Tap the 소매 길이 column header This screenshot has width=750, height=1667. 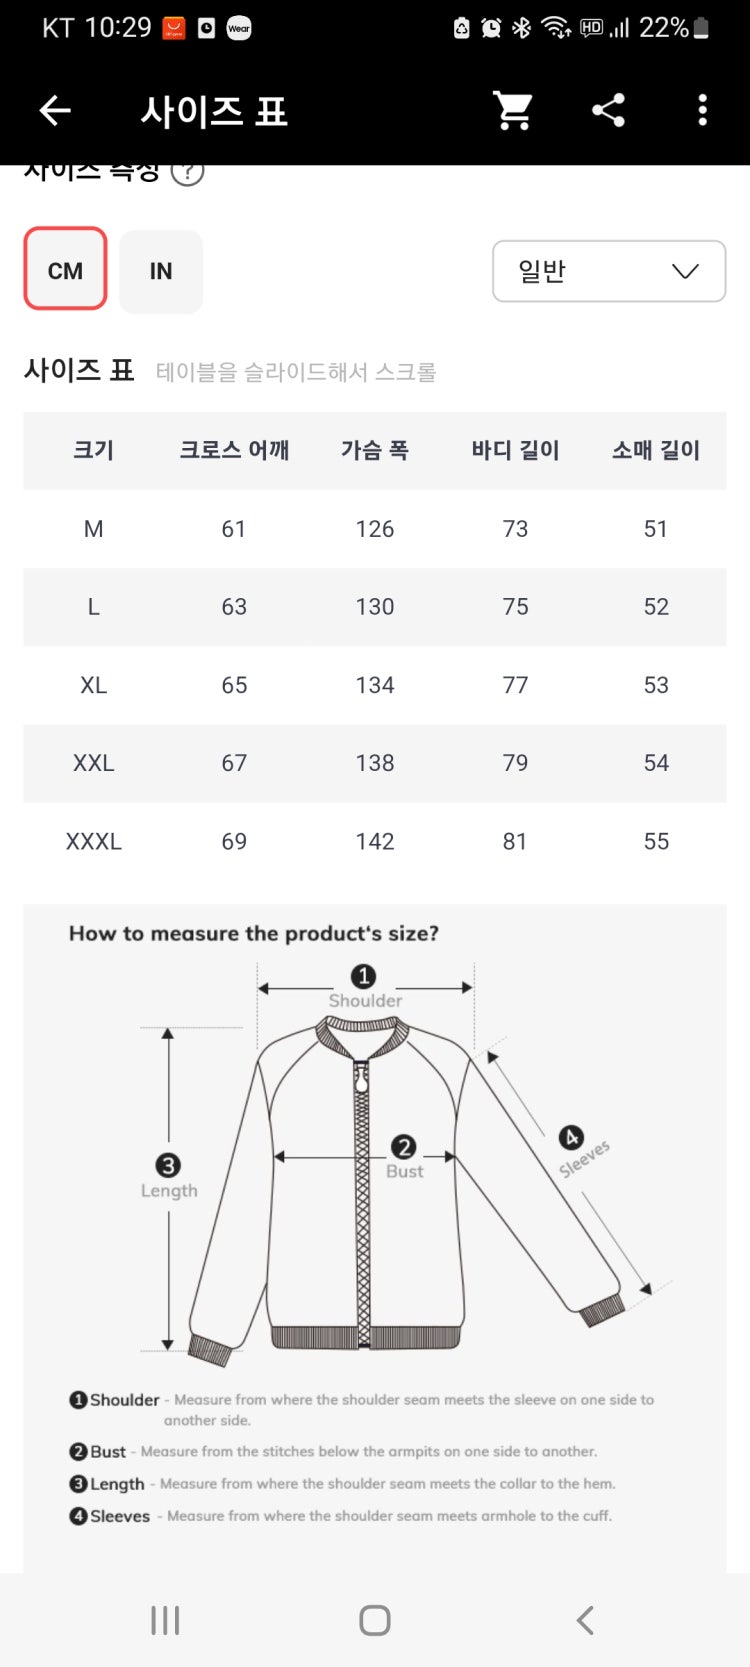pyautogui.click(x=656, y=450)
